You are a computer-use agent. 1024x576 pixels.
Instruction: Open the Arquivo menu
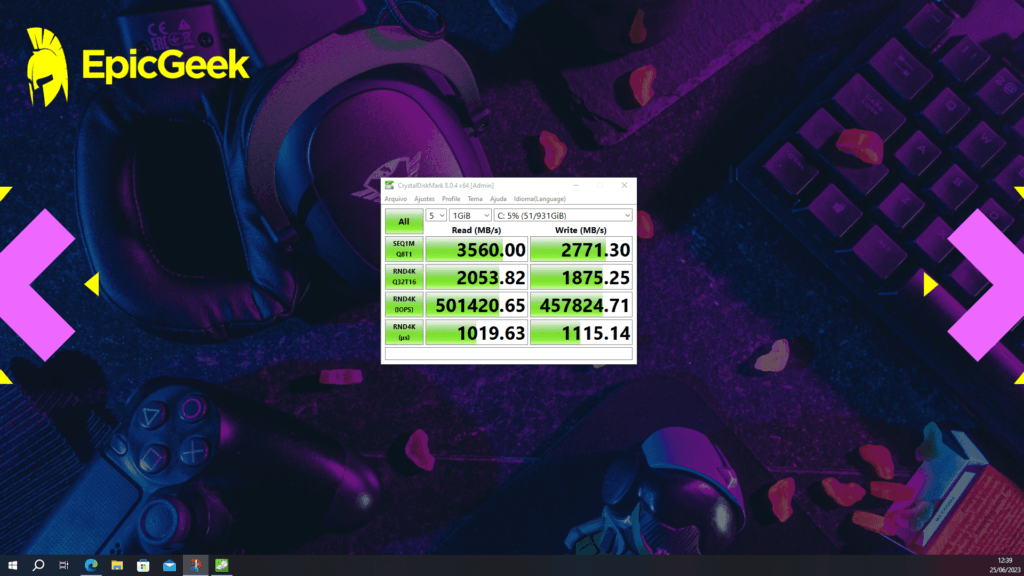tap(398, 199)
